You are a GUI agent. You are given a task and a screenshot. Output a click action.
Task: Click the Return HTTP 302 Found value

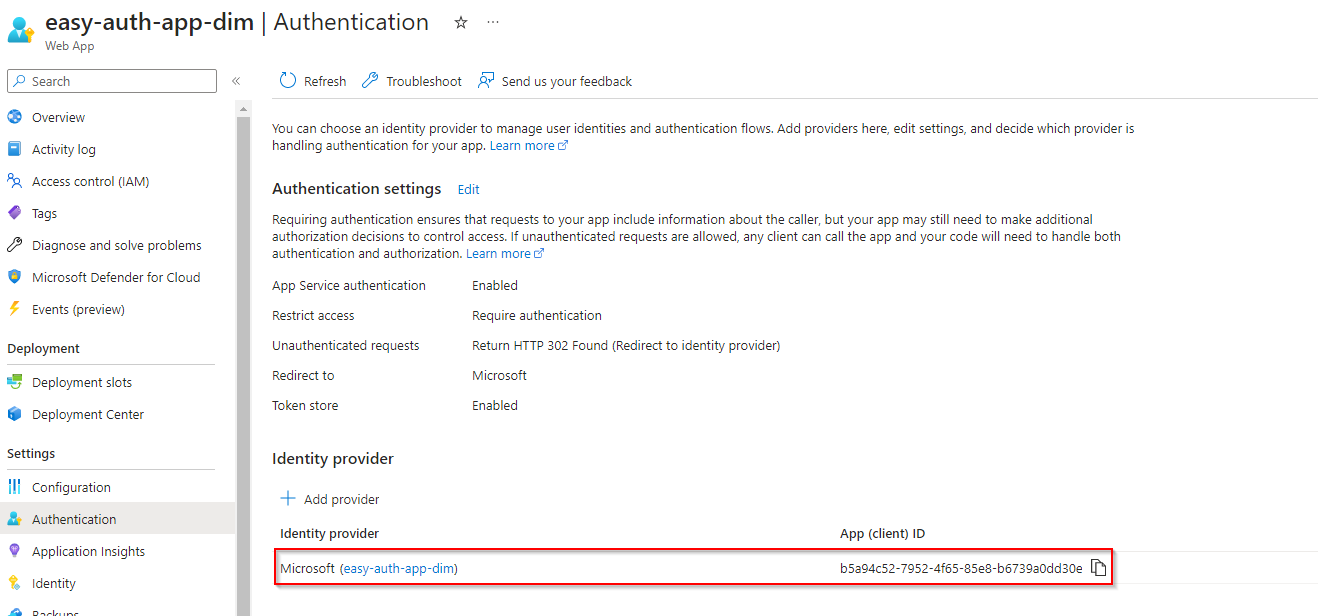point(626,345)
